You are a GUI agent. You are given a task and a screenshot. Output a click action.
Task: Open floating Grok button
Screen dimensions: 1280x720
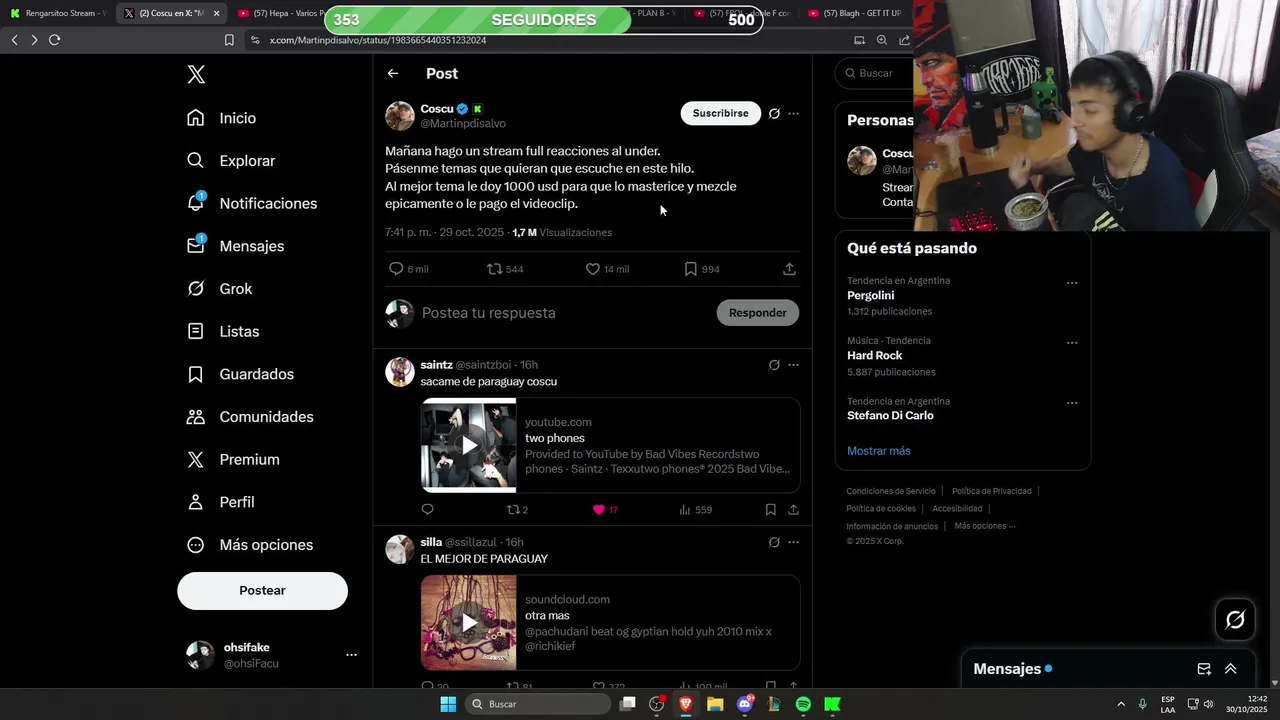point(1235,620)
